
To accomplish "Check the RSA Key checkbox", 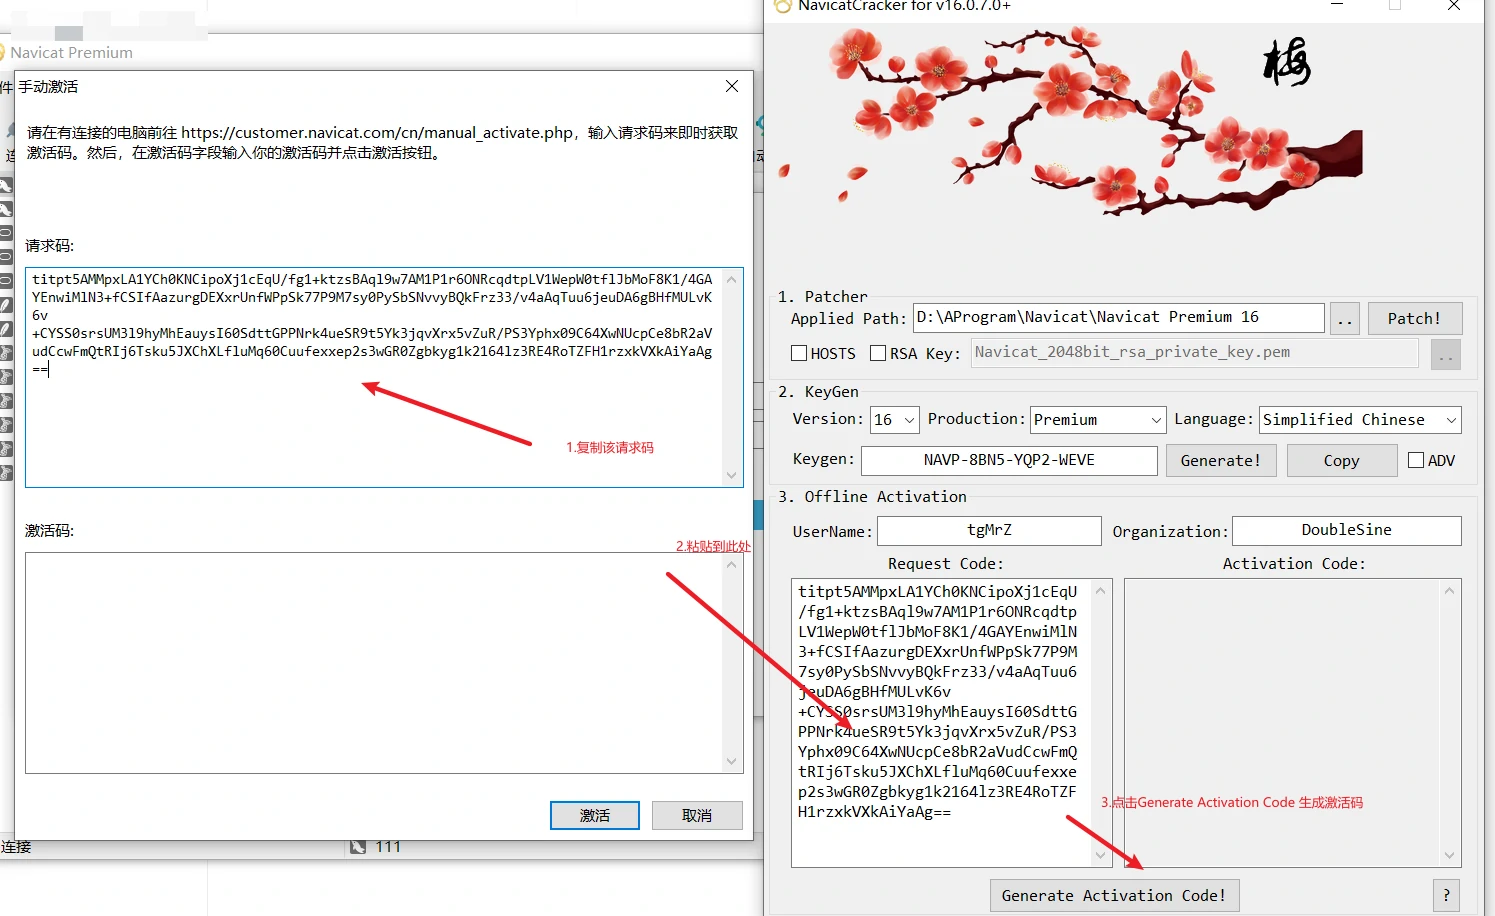I will pos(878,353).
